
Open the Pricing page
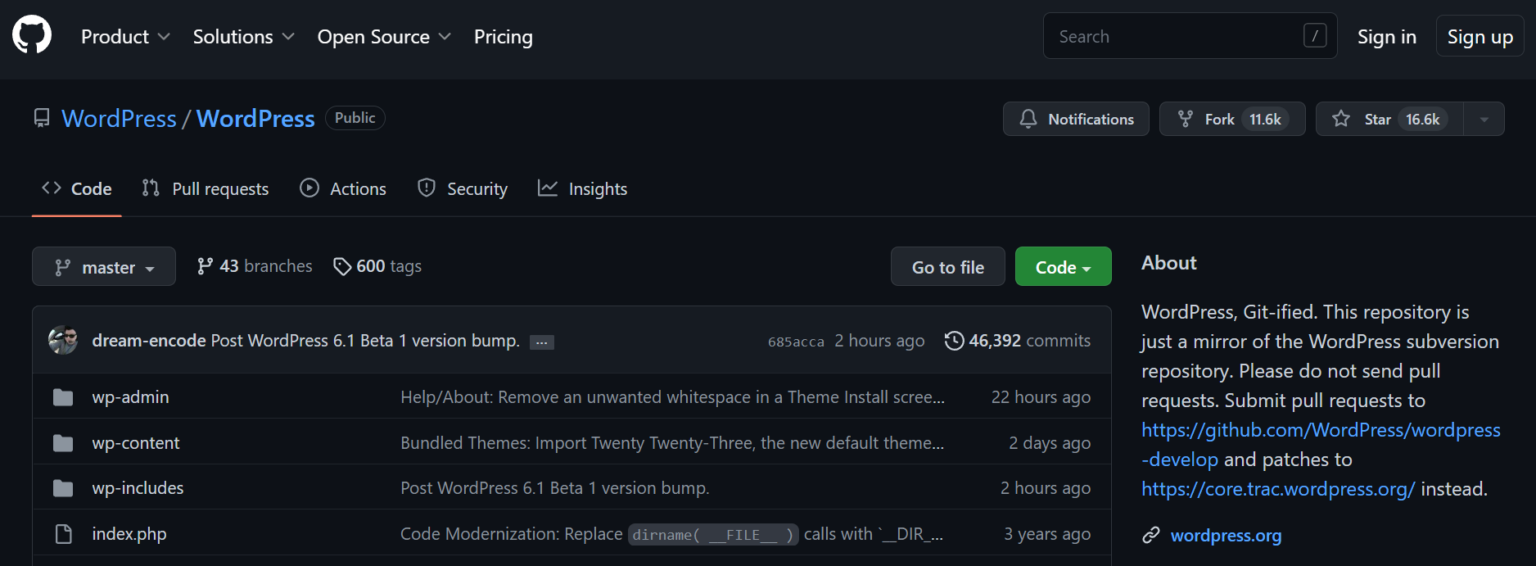[503, 36]
